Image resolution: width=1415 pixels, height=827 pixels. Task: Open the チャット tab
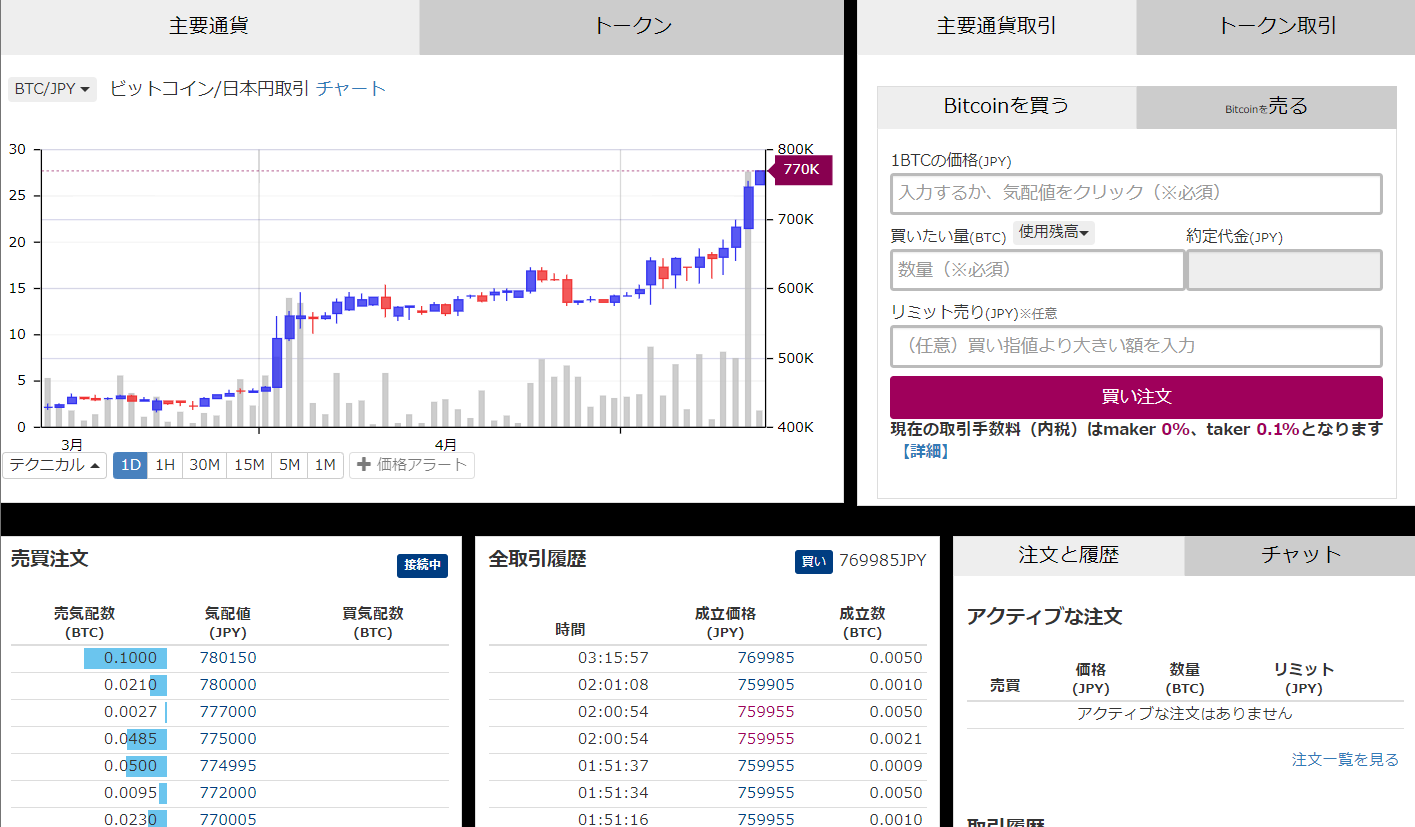pyautogui.click(x=1300, y=555)
